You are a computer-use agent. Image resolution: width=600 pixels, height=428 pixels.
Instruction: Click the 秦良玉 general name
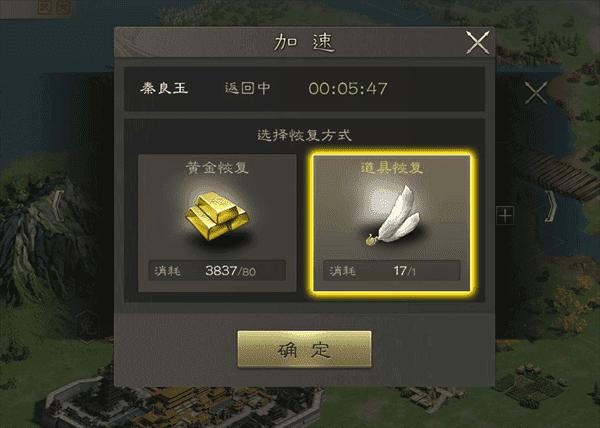pyautogui.click(x=164, y=88)
